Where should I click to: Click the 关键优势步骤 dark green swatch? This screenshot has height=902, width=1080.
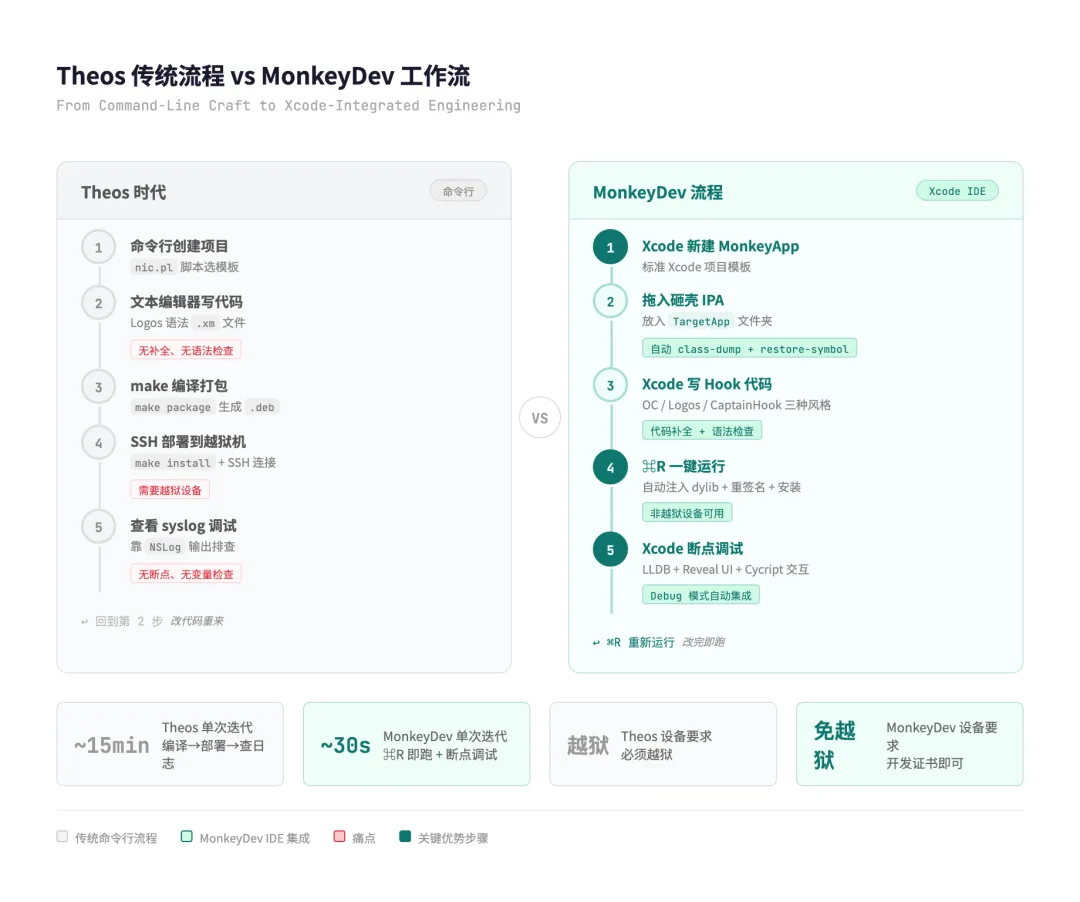click(x=405, y=837)
